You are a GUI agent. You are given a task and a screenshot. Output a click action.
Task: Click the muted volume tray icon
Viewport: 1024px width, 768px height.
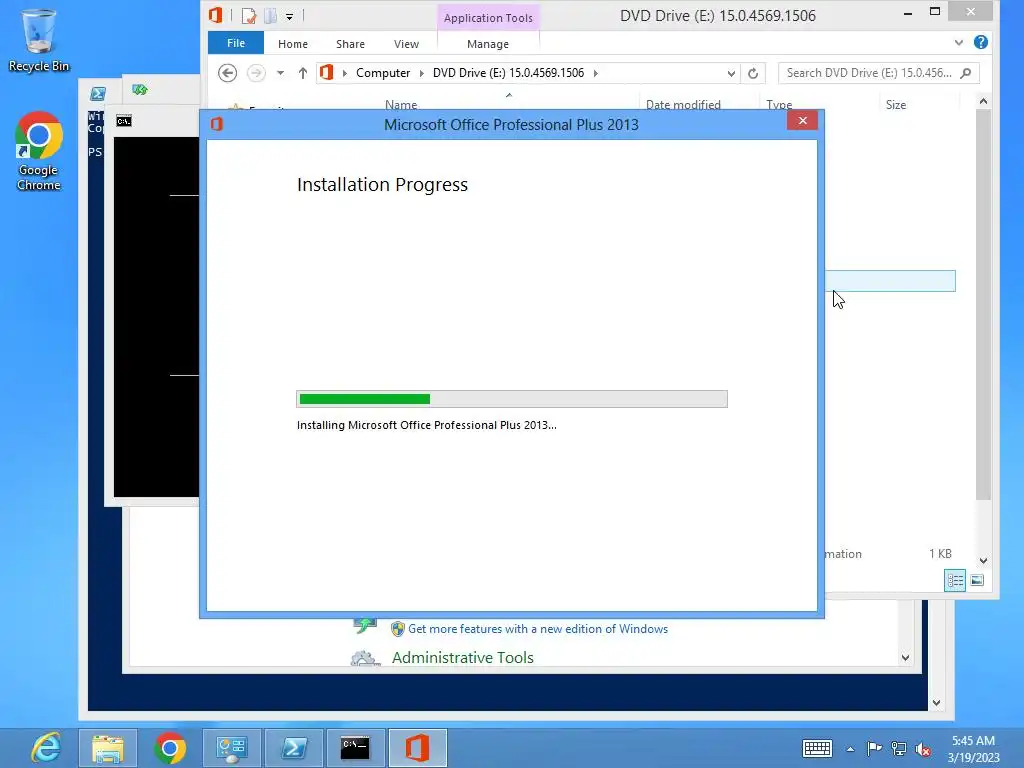(923, 749)
